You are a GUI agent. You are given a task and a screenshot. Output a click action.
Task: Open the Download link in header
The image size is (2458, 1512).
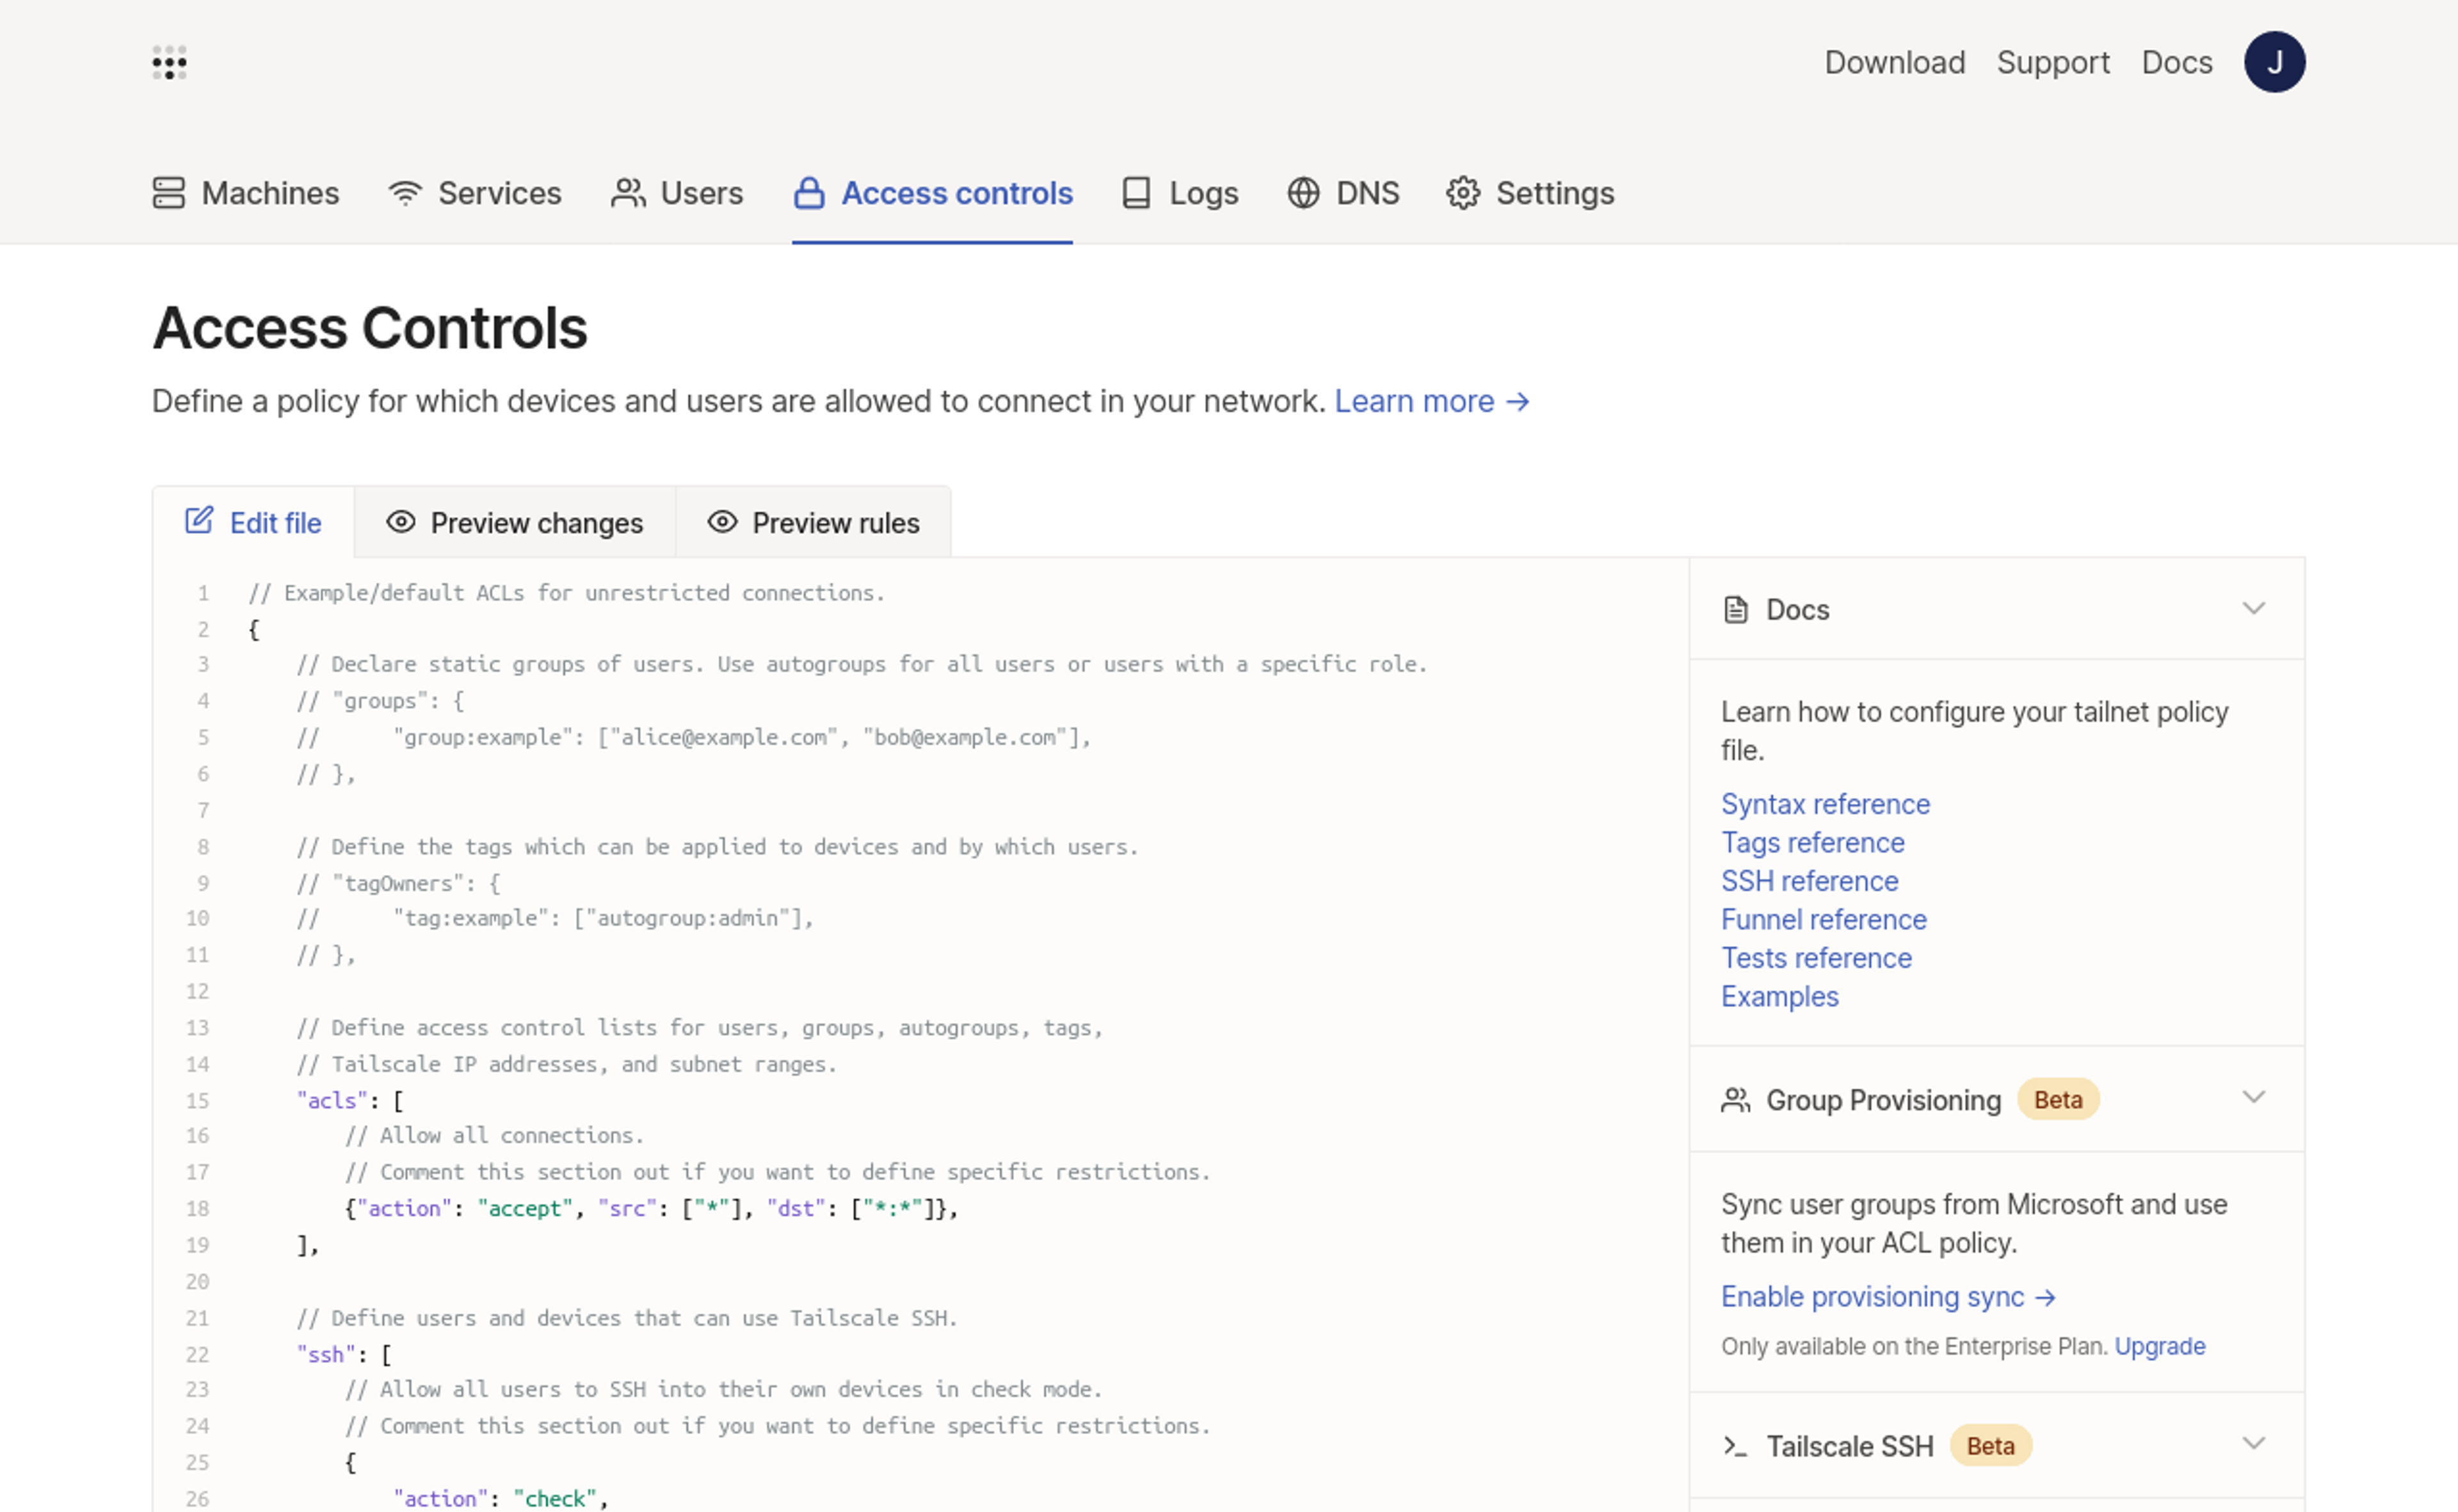tap(1894, 62)
